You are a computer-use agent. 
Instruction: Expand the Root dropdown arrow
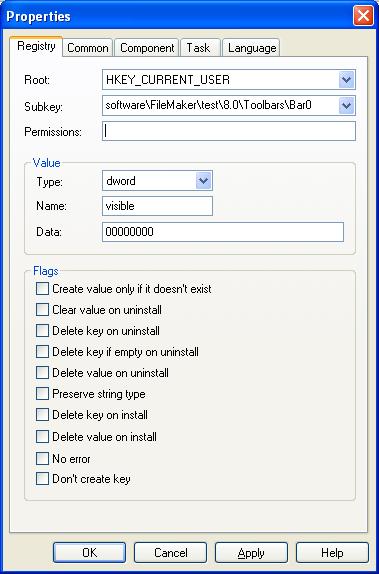pos(346,80)
